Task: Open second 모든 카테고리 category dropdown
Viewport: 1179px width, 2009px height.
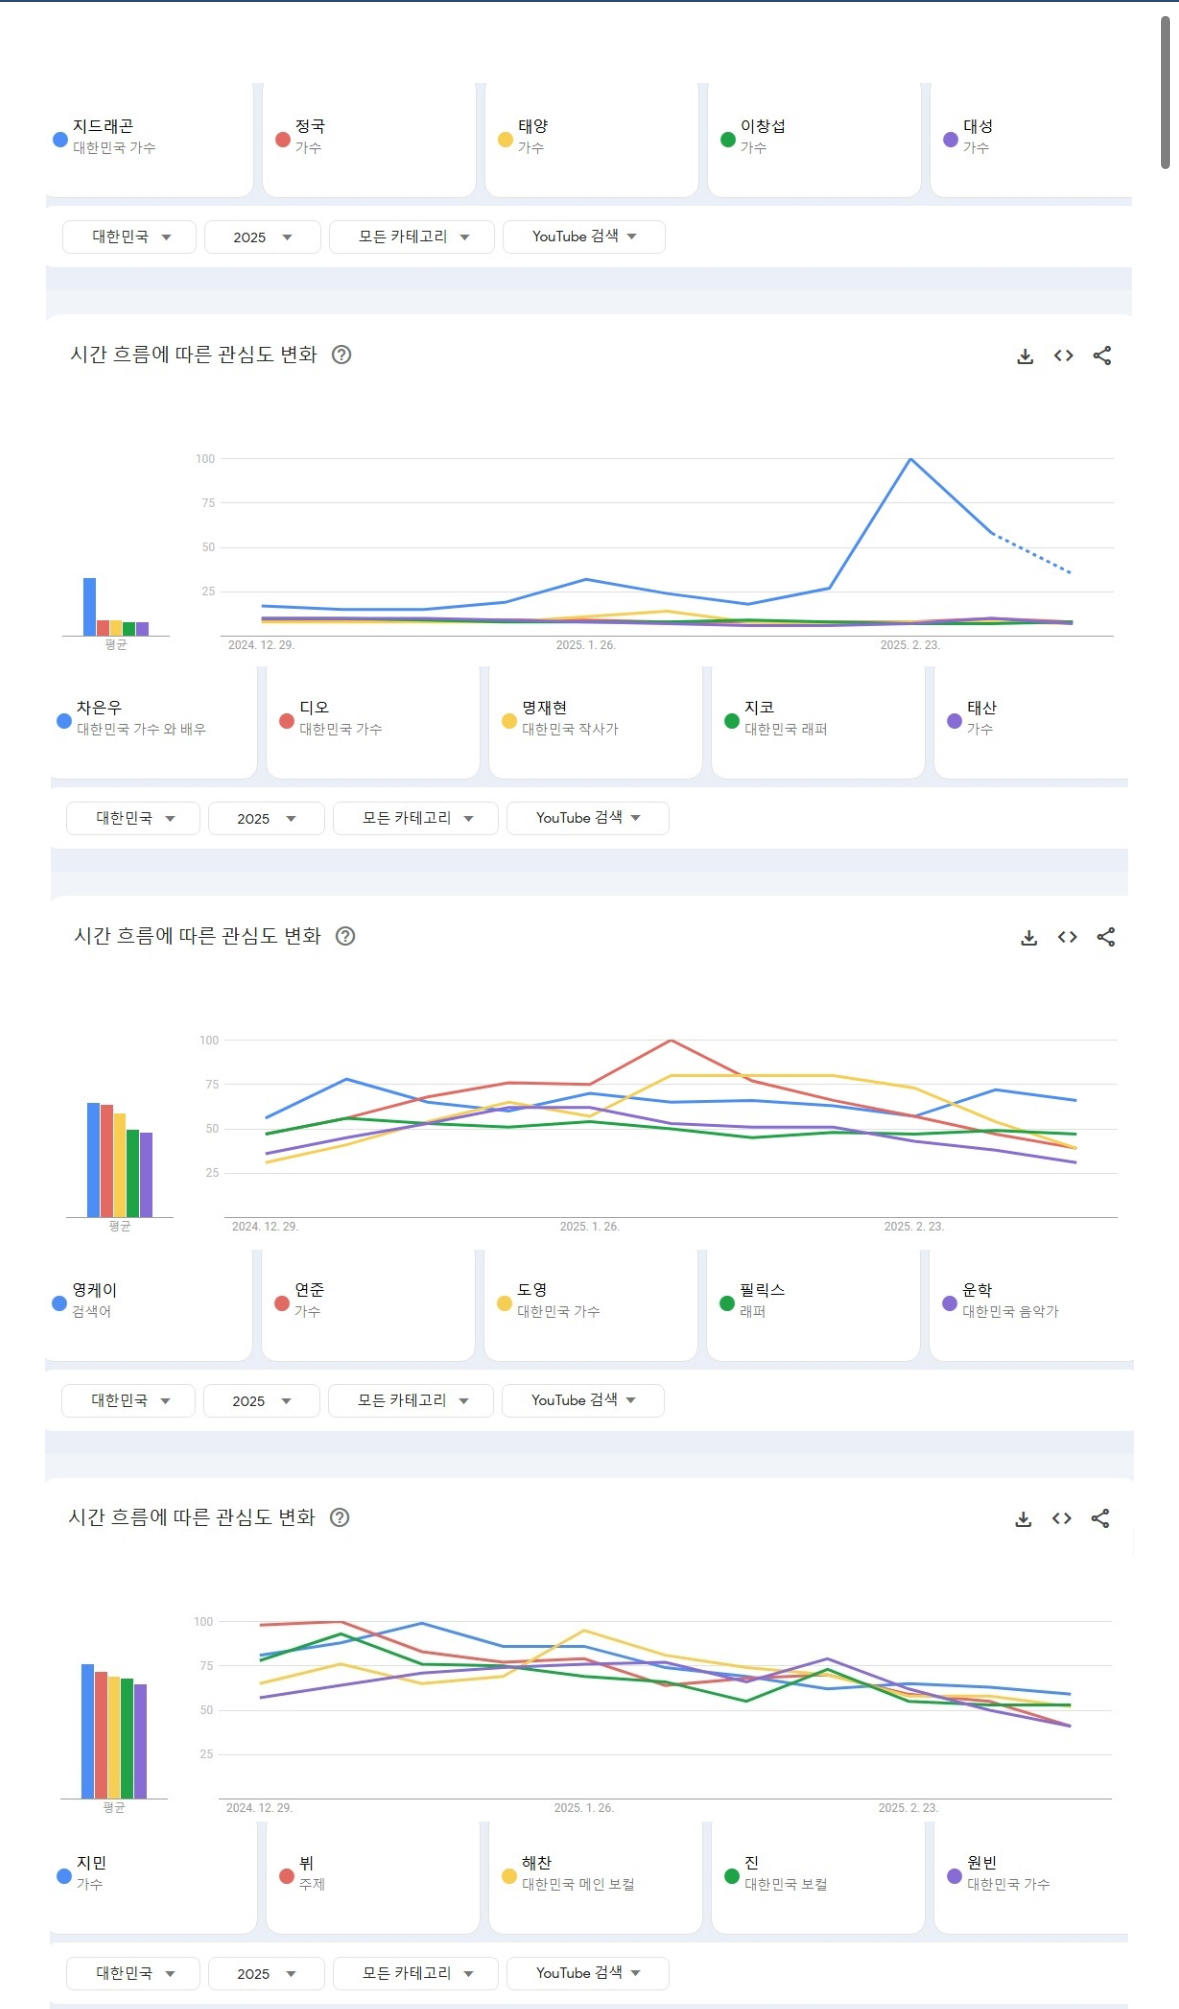Action: [x=415, y=818]
